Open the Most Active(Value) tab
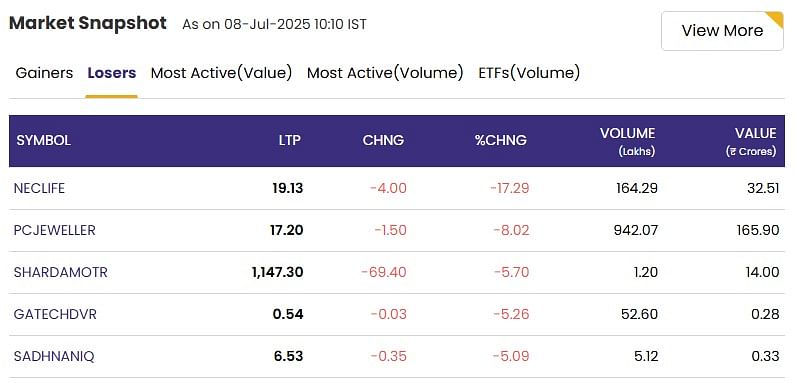This screenshot has height=388, width=794. 221,73
